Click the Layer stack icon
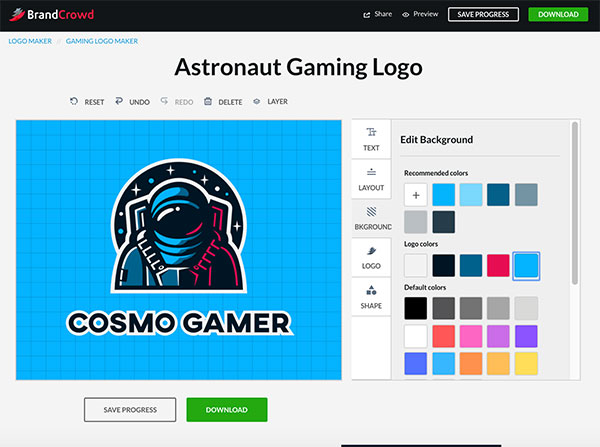This screenshot has width=600, height=447. pos(257,101)
